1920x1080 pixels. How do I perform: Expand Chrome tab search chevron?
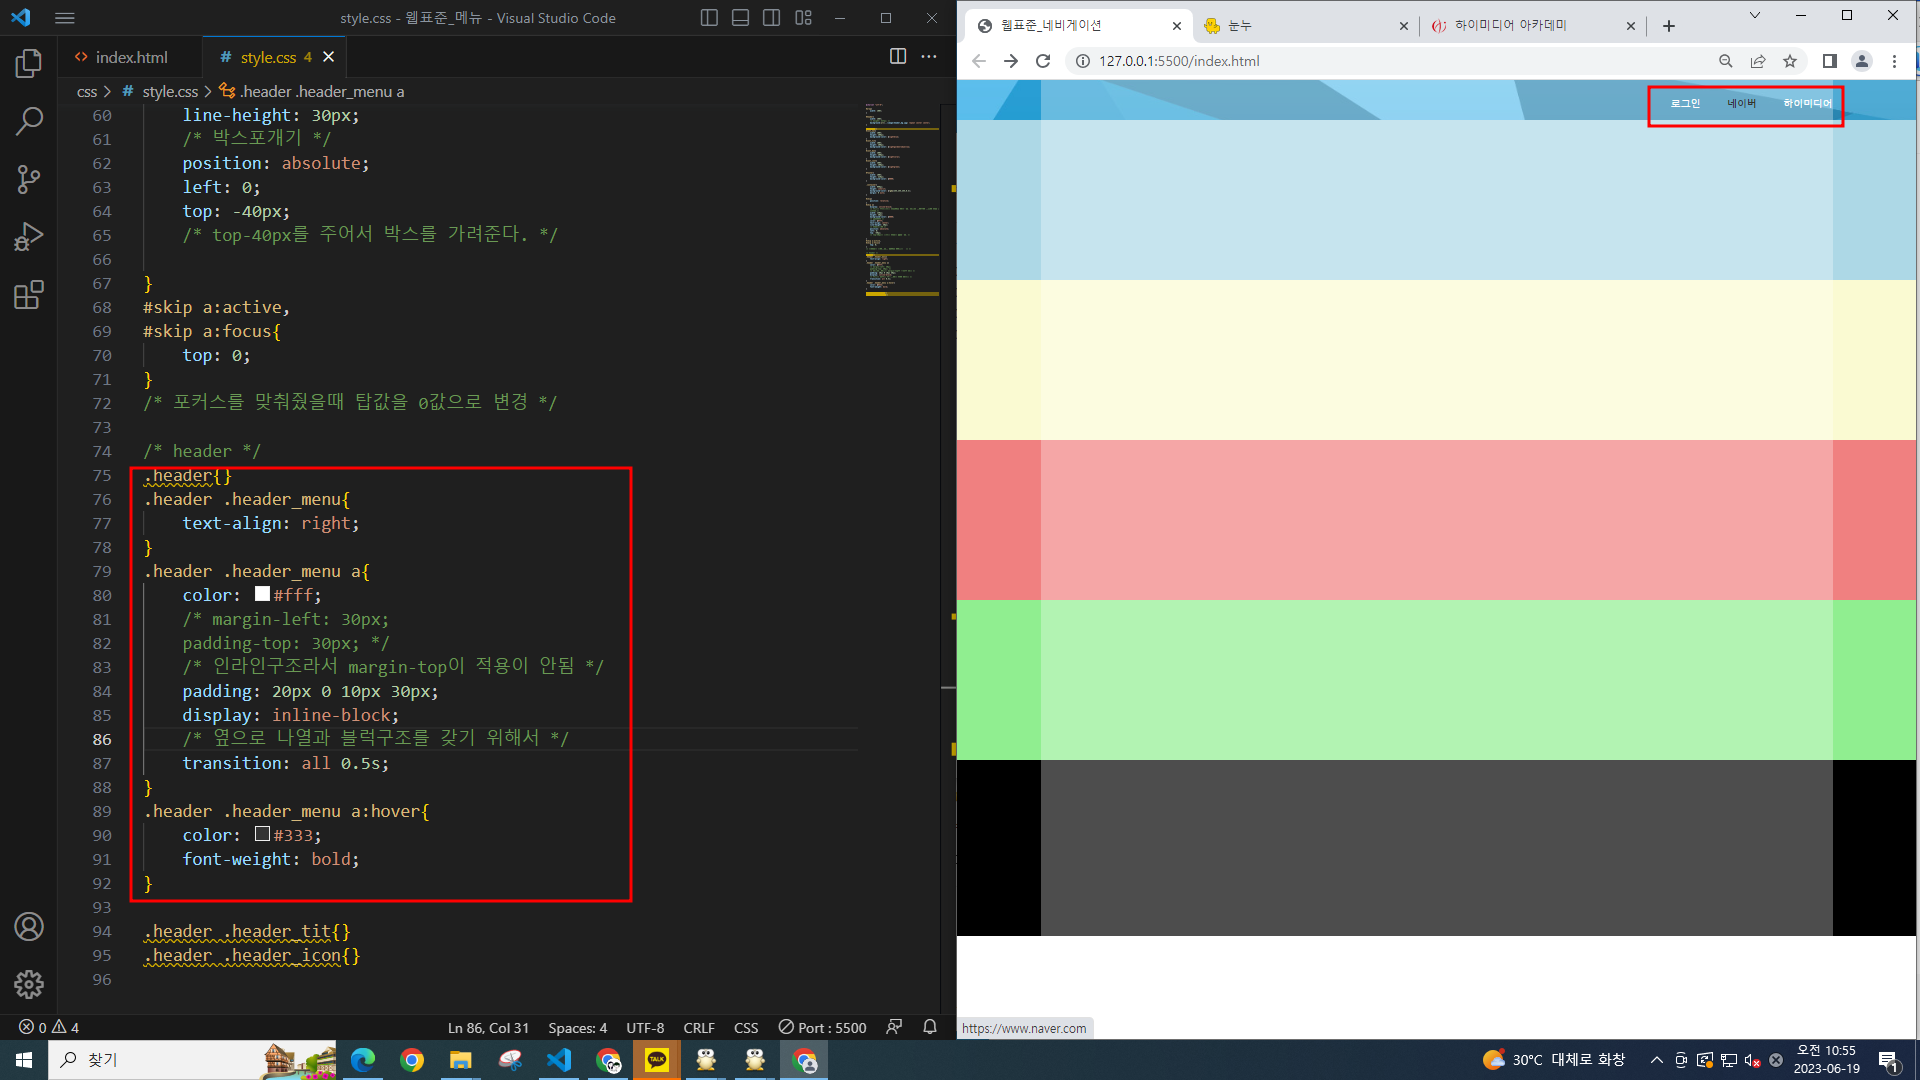[x=1754, y=15]
